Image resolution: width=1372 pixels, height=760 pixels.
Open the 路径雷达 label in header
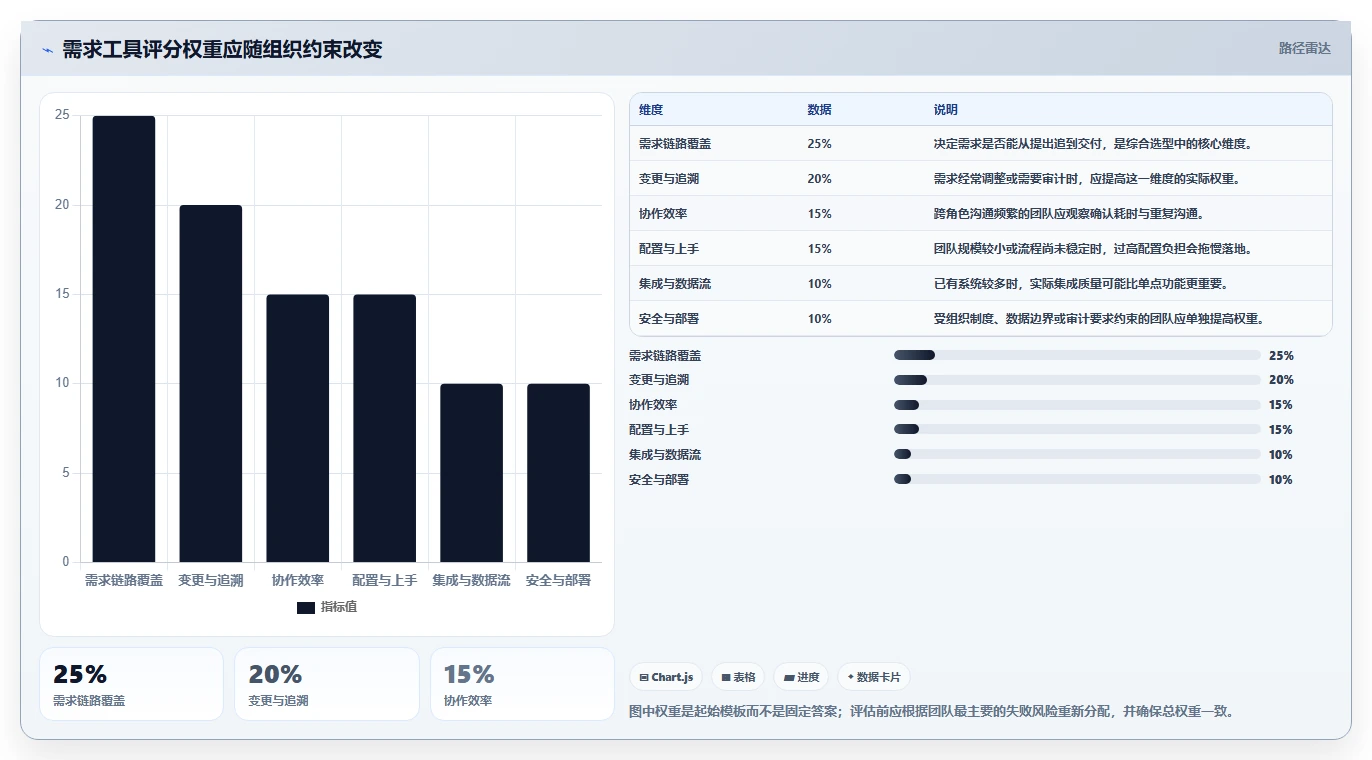point(1305,48)
